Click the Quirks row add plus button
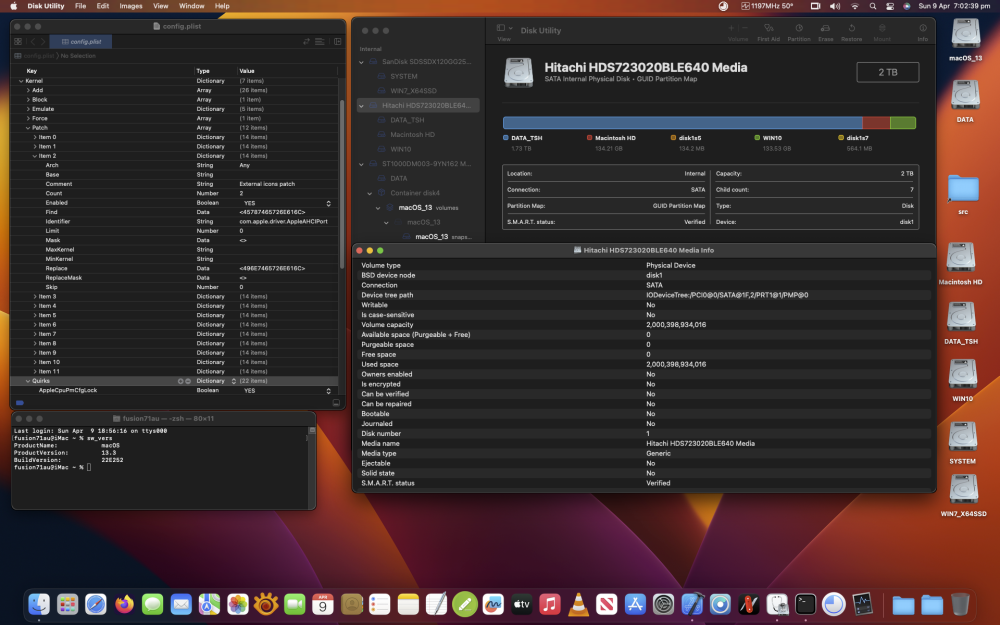 (180, 381)
